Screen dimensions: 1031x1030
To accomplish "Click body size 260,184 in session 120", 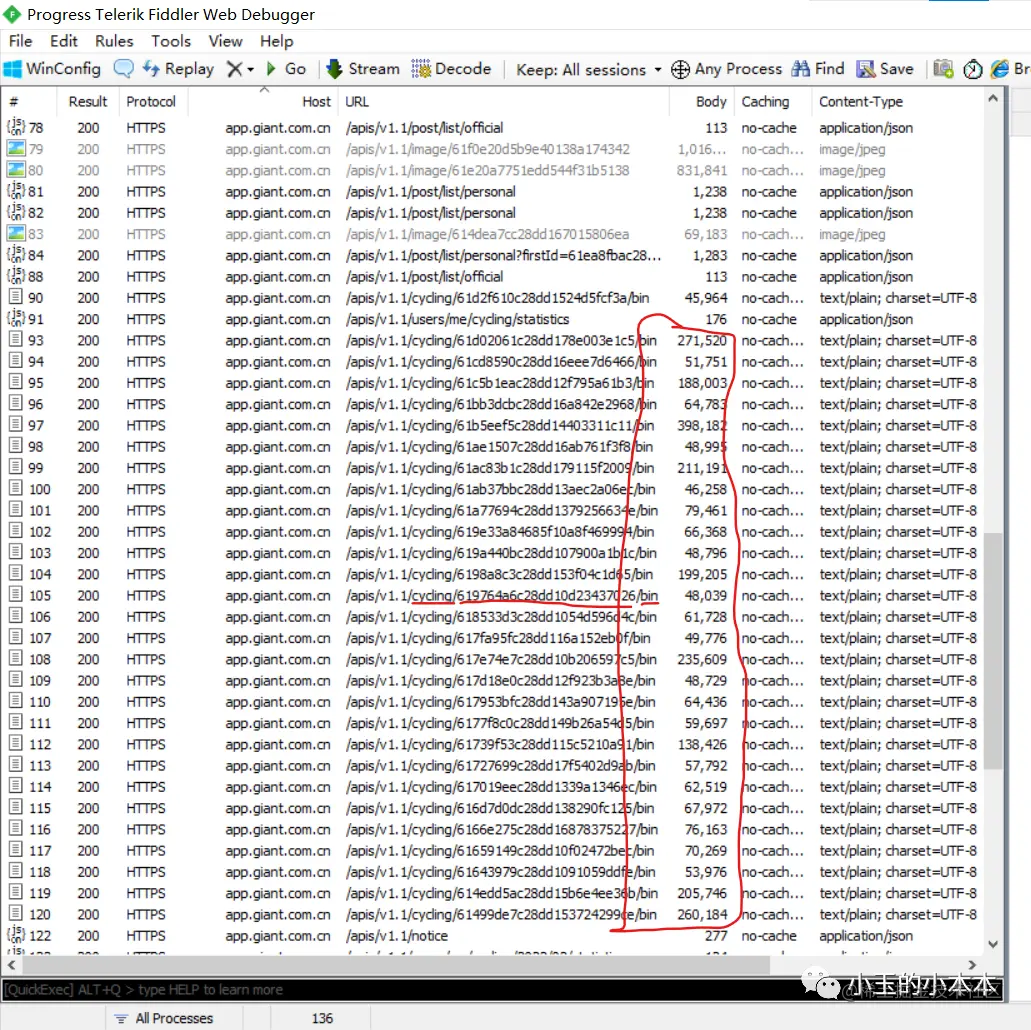I will click(702, 914).
